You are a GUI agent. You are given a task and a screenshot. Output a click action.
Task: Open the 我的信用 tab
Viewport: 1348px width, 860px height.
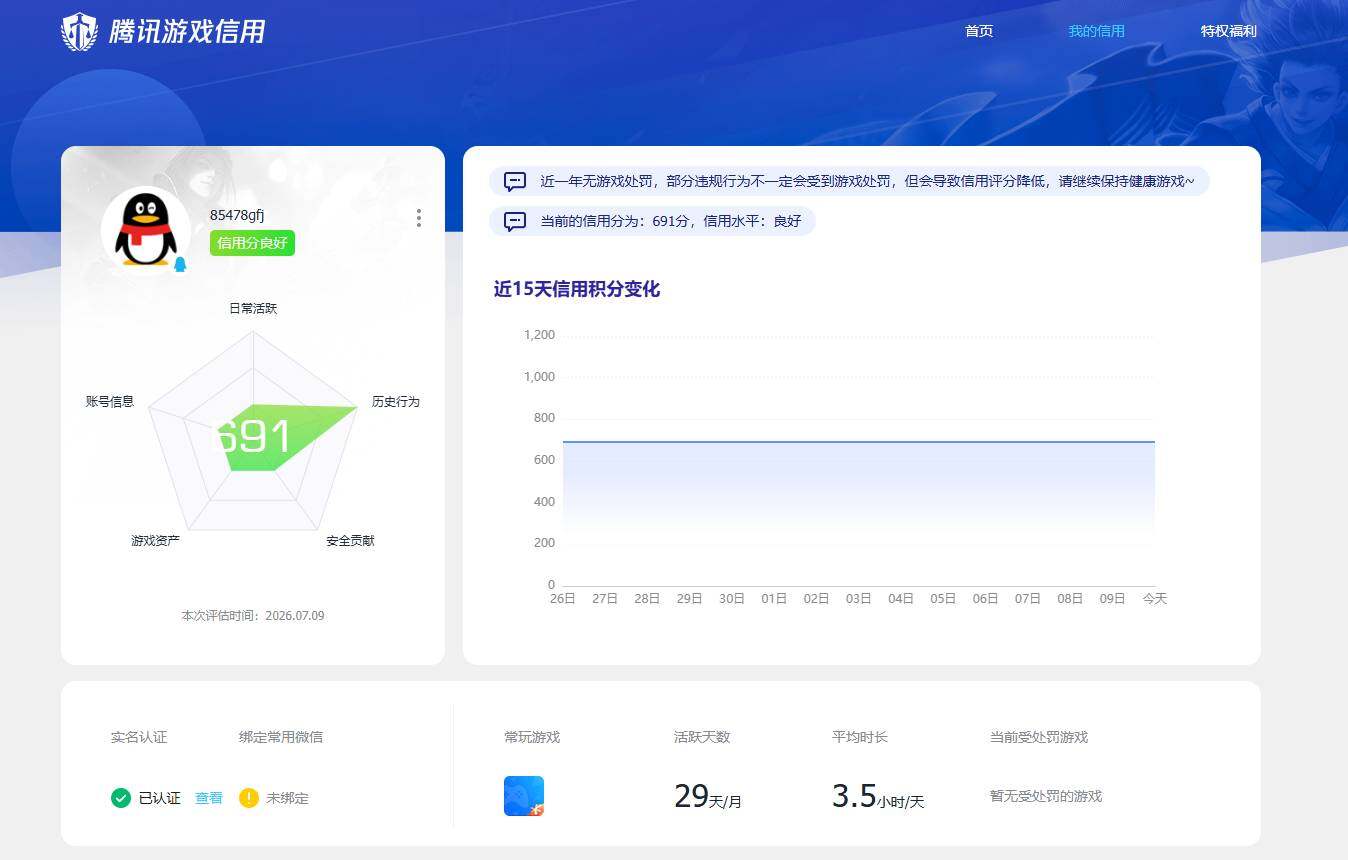coord(1096,31)
